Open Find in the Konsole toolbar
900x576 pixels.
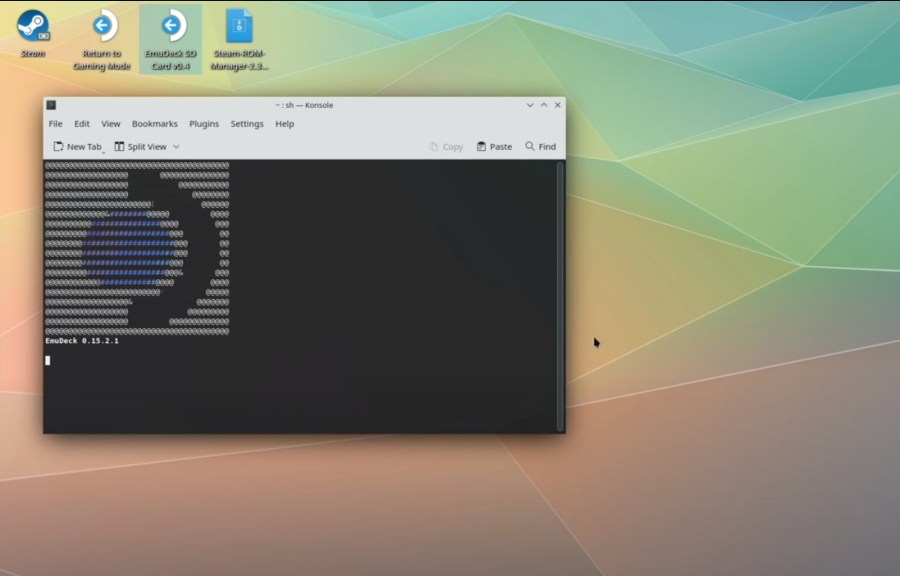pyautogui.click(x=541, y=147)
